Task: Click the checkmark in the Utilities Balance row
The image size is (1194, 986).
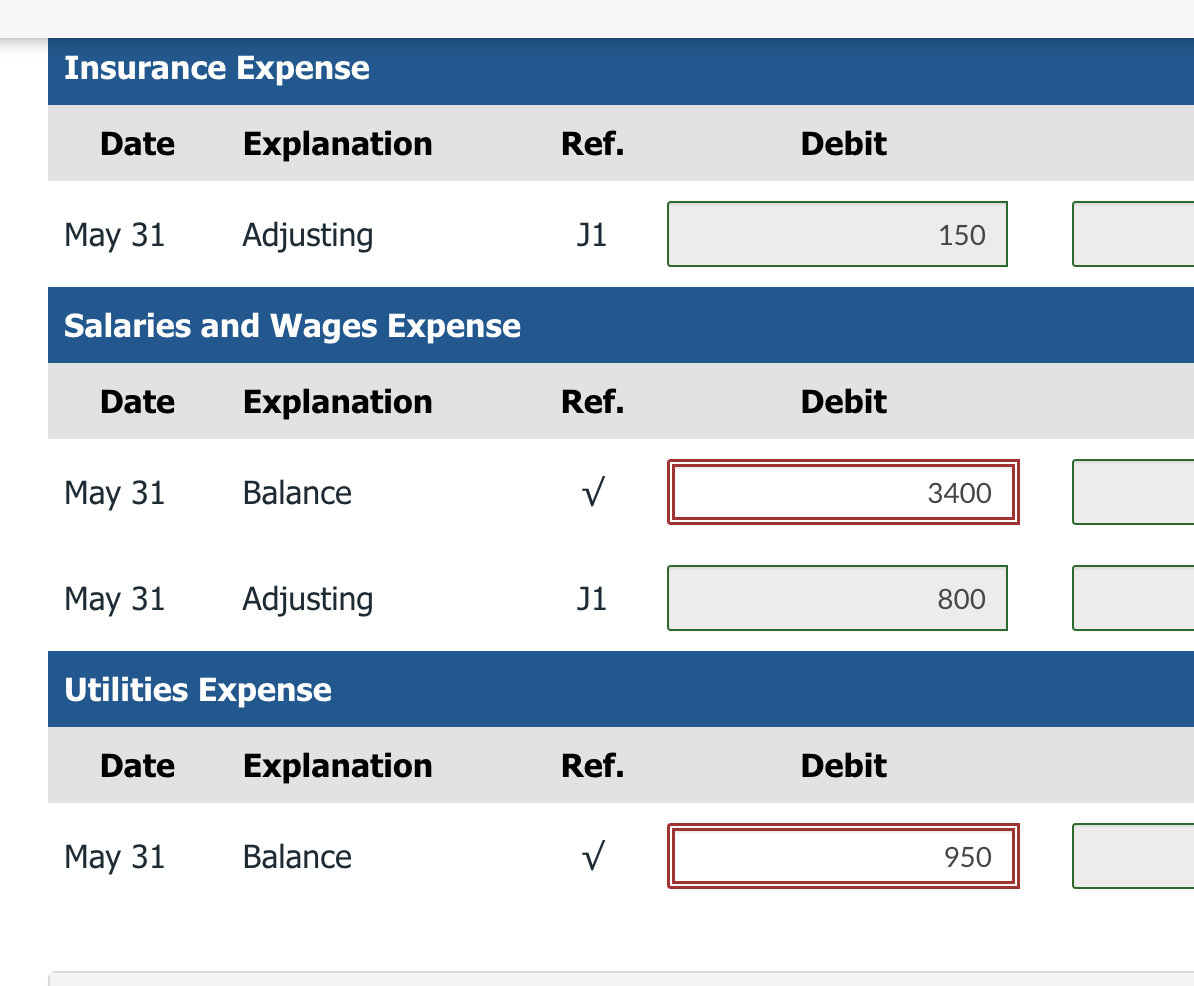Action: point(592,856)
